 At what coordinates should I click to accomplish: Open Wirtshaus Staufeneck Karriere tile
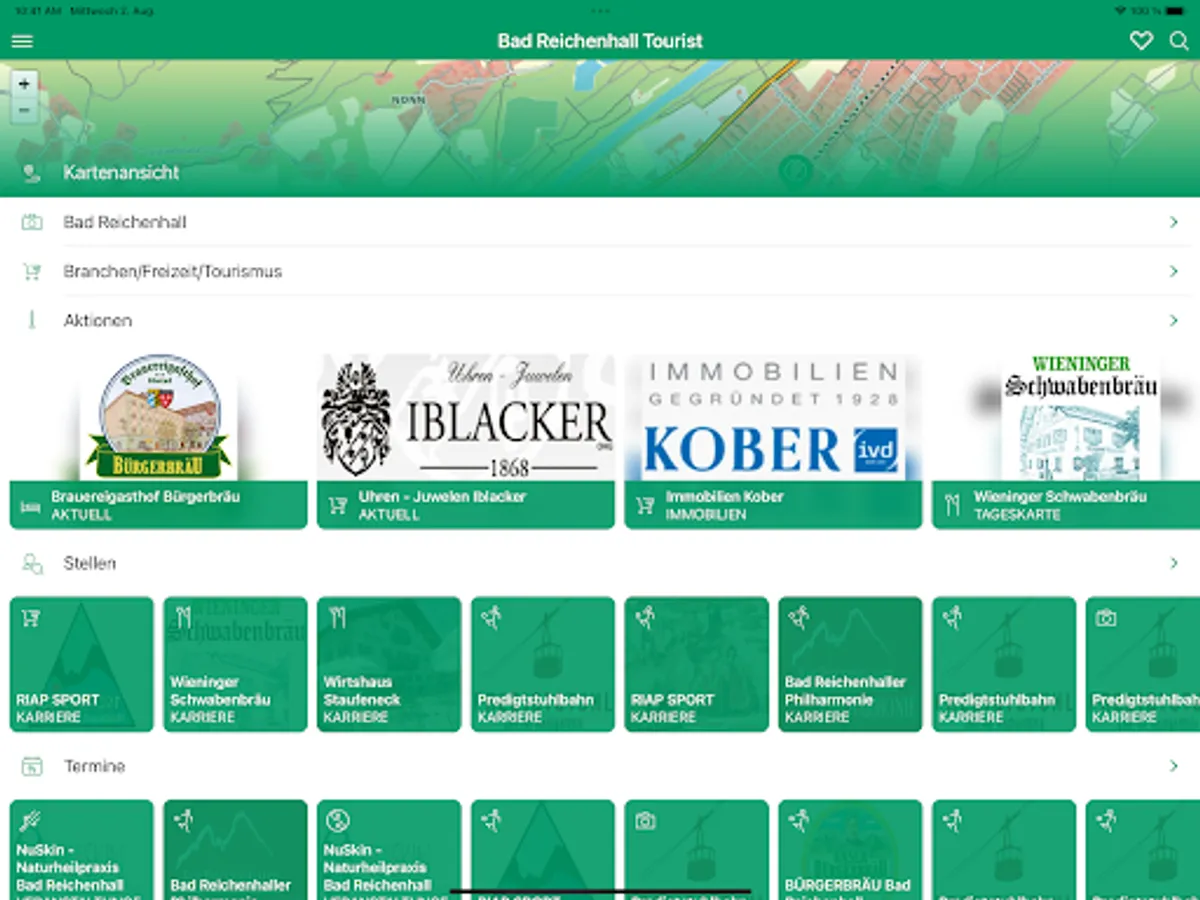[389, 664]
